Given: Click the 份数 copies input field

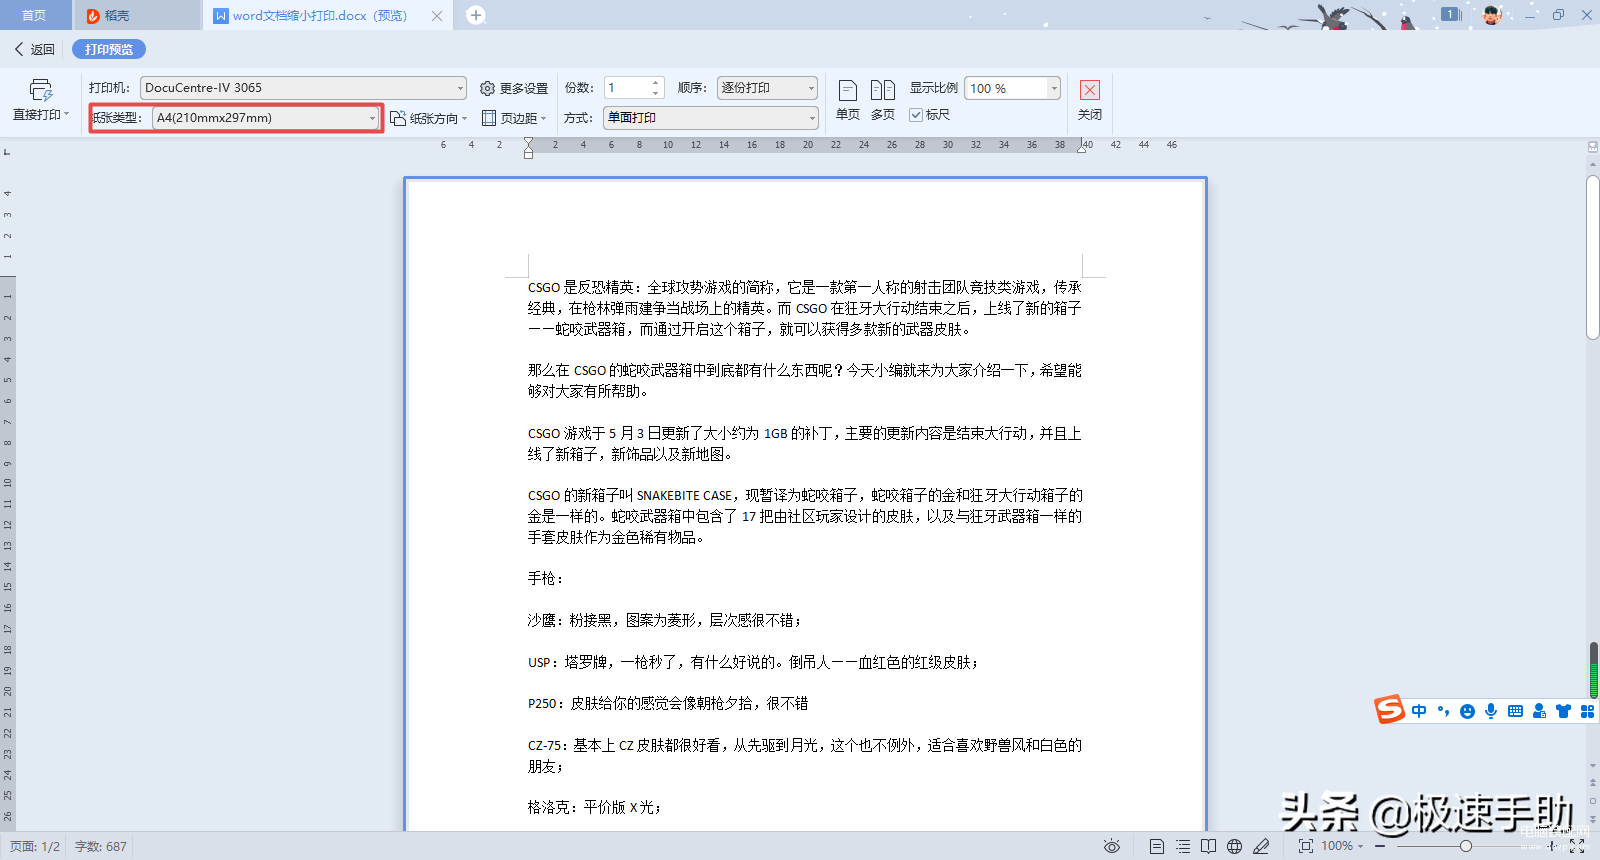Looking at the screenshot, I should tap(627, 88).
